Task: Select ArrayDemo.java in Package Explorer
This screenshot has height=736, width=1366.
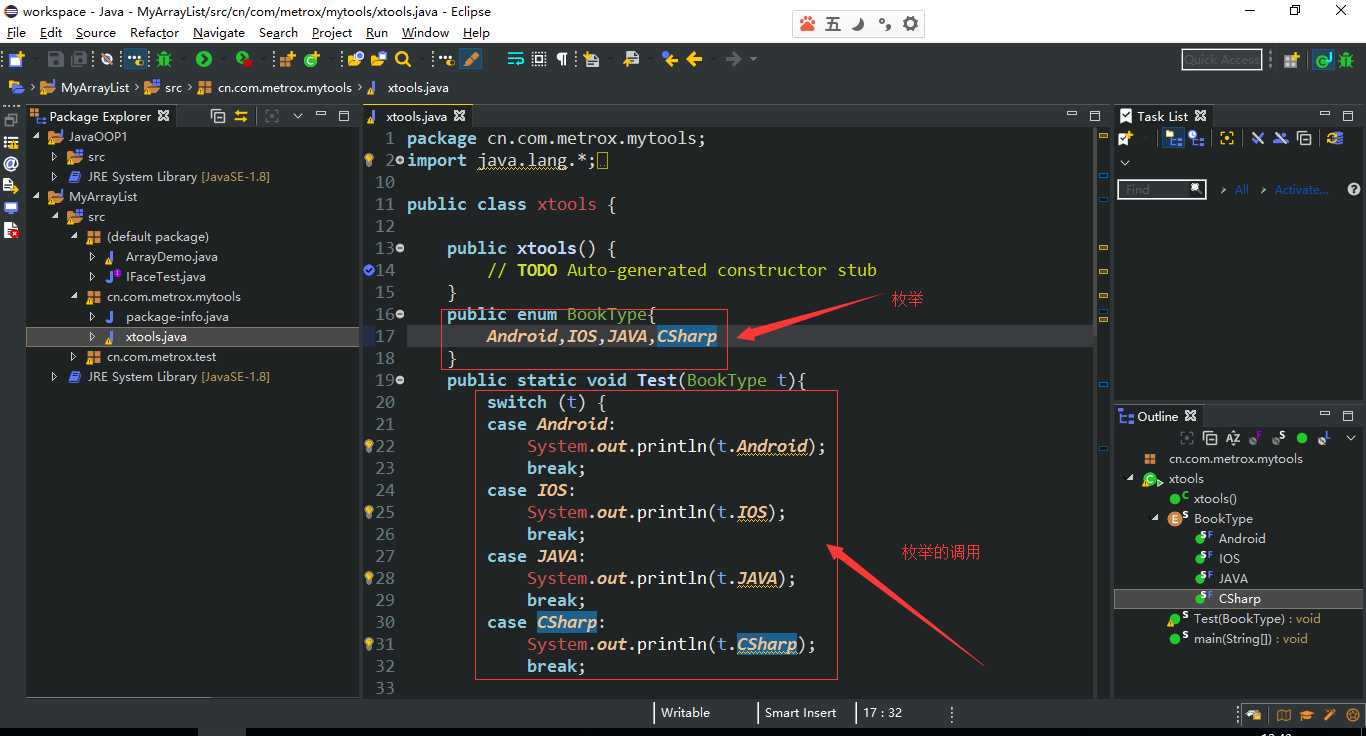Action: [172, 257]
